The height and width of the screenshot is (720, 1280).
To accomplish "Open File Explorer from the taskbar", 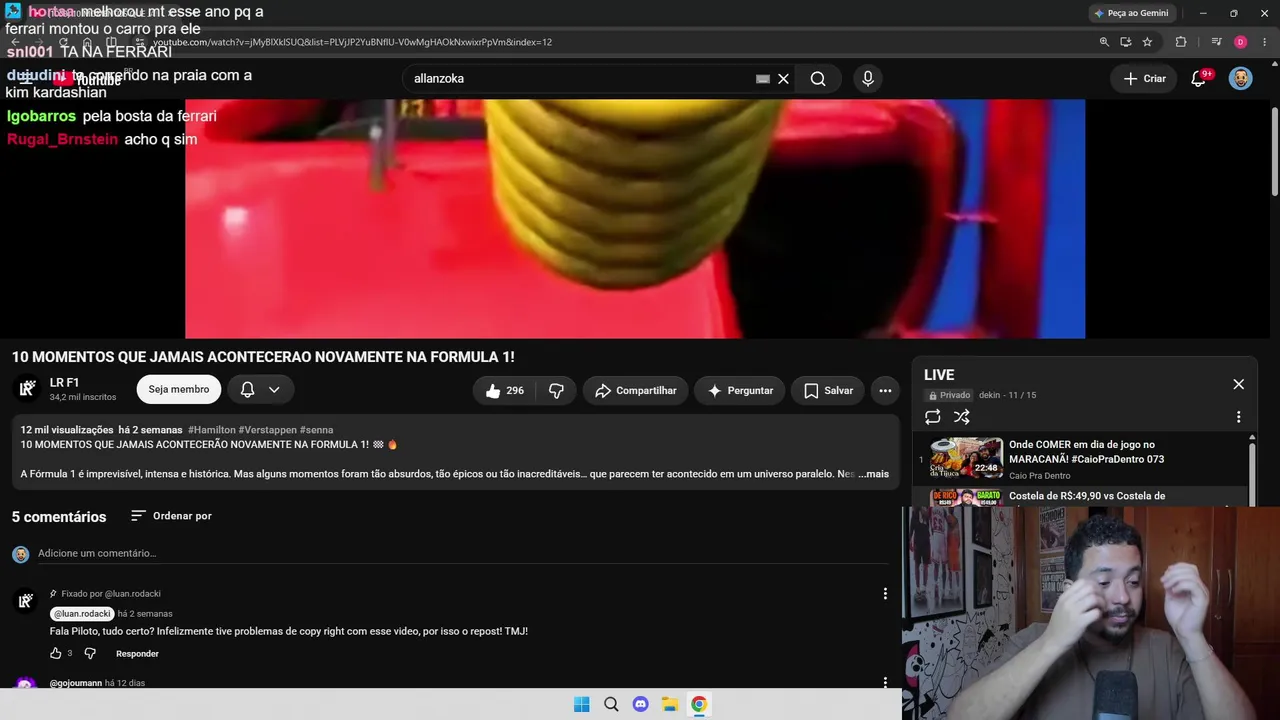I will coord(670,704).
